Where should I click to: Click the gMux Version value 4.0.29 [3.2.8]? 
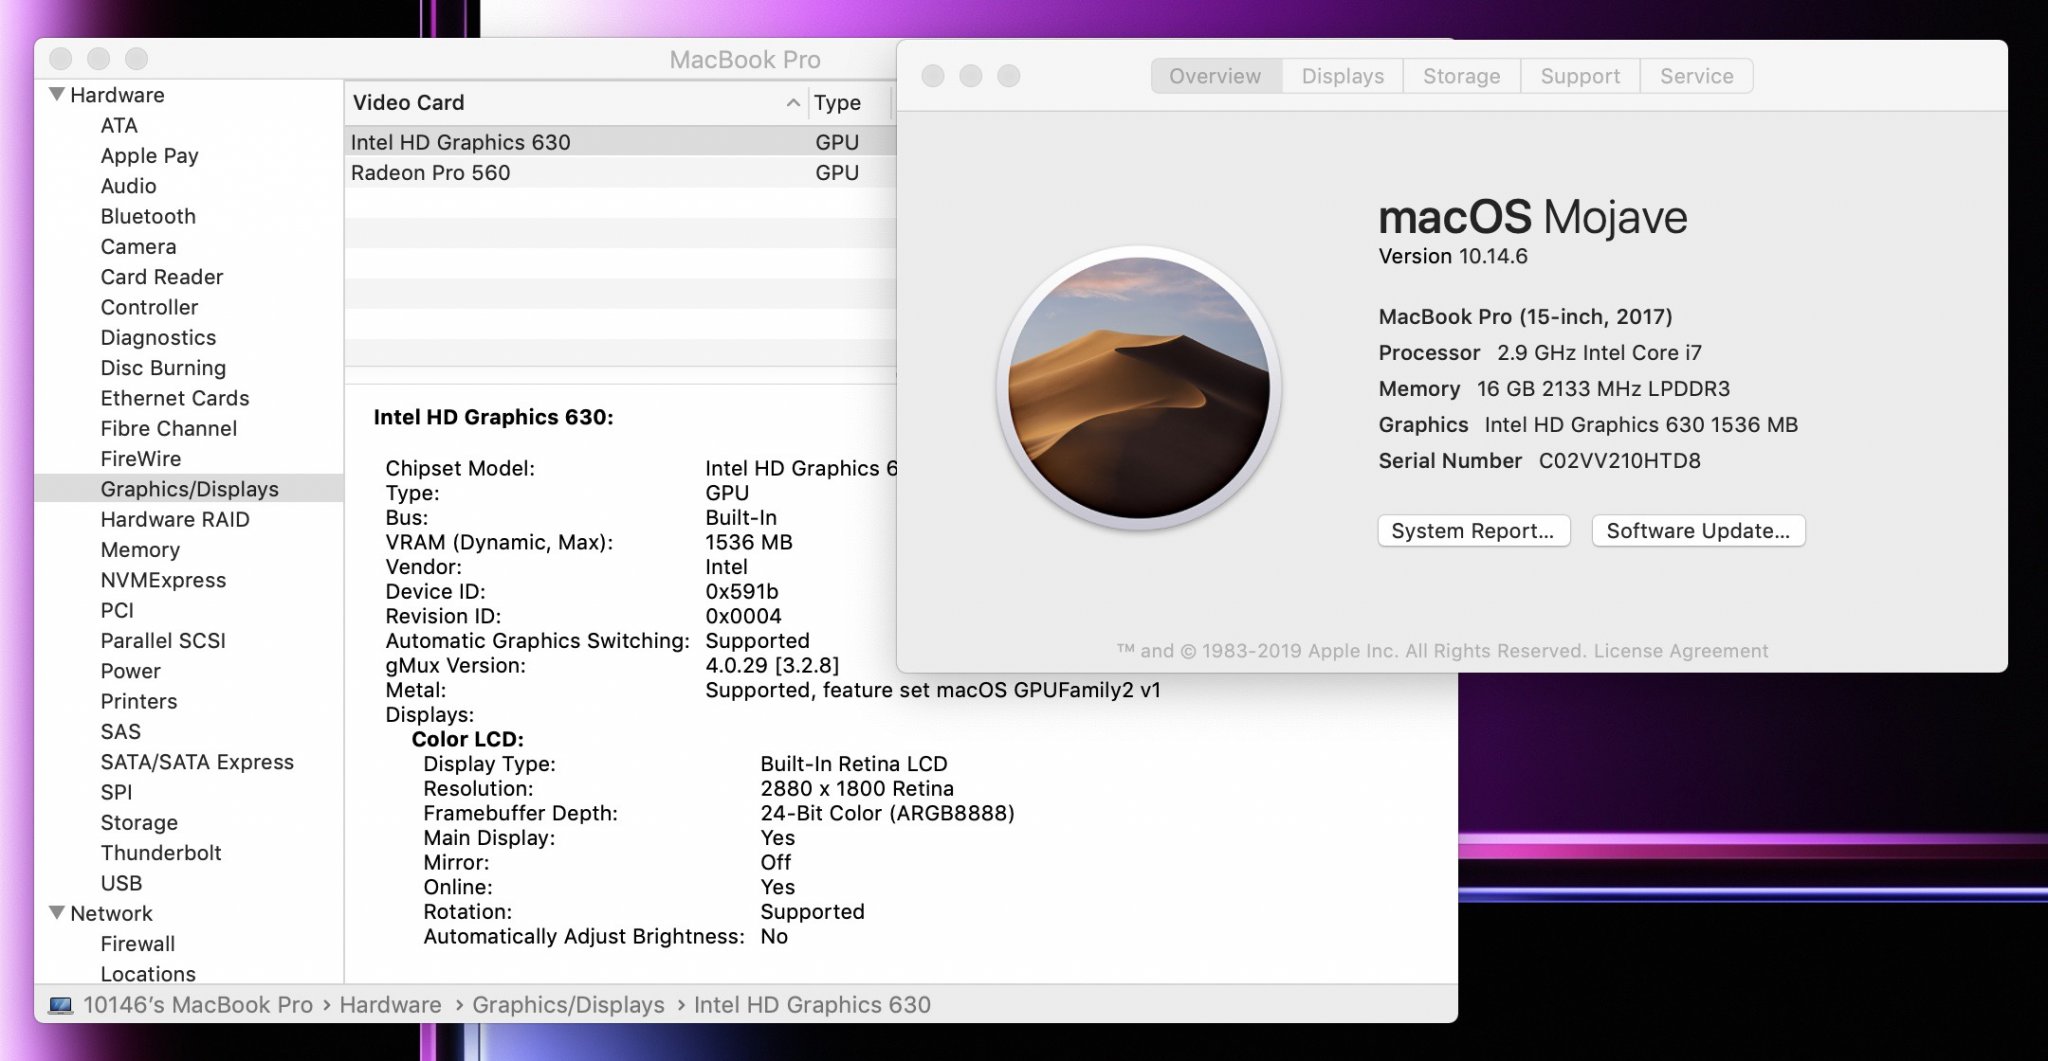[x=772, y=665]
